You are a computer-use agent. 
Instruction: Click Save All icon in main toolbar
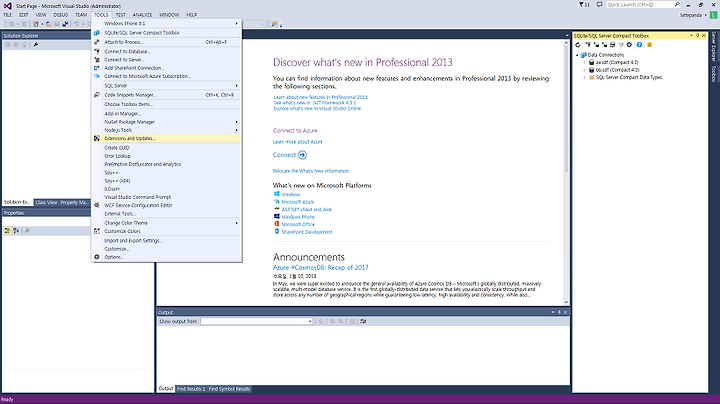coord(65,24)
